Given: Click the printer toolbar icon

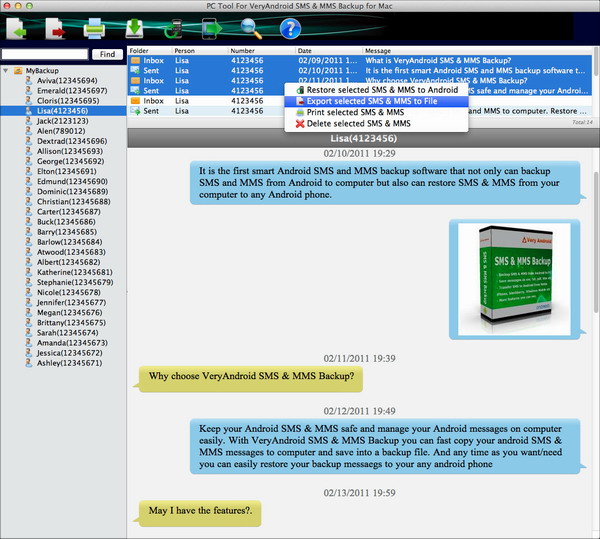Looking at the screenshot, I should point(94,29).
